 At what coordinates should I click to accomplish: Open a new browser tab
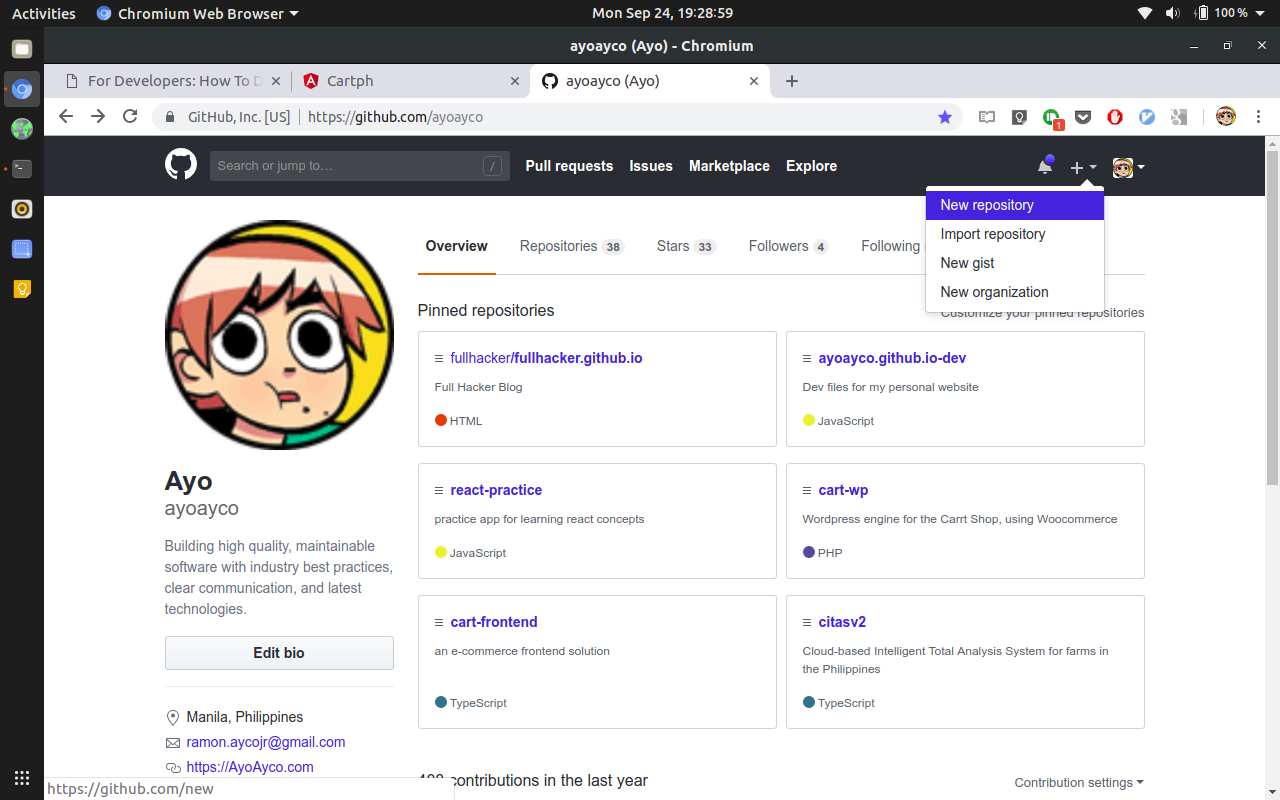(792, 81)
